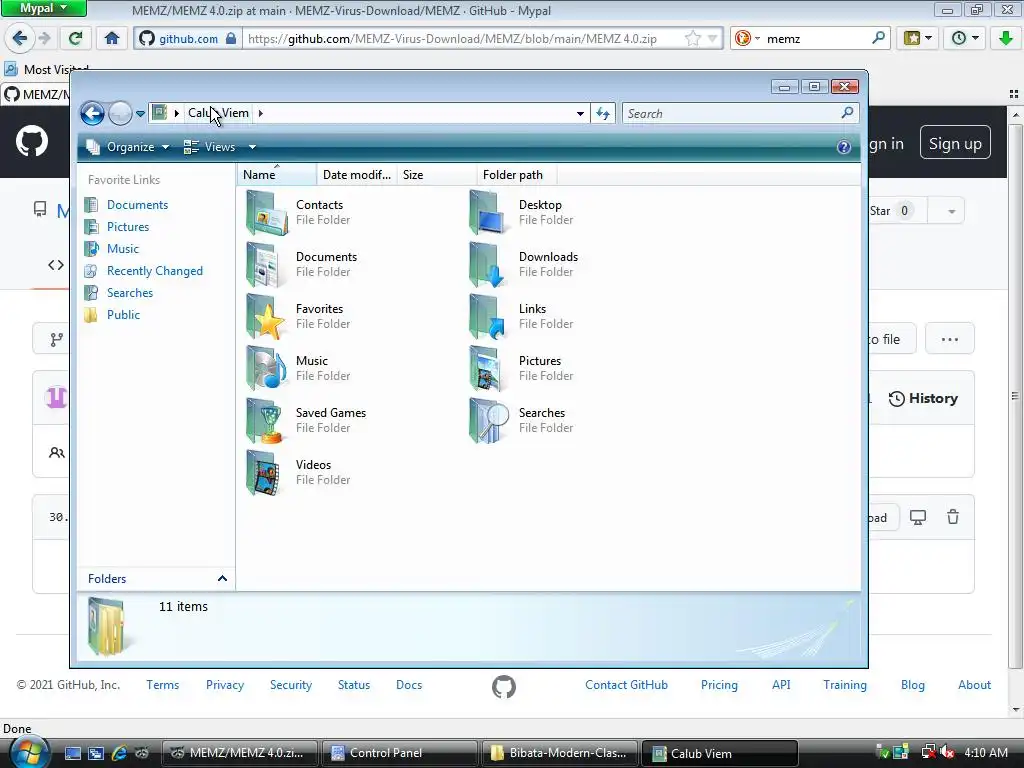The height and width of the screenshot is (768, 1024).
Task: Click the Explorer Search input field
Action: pos(731,114)
